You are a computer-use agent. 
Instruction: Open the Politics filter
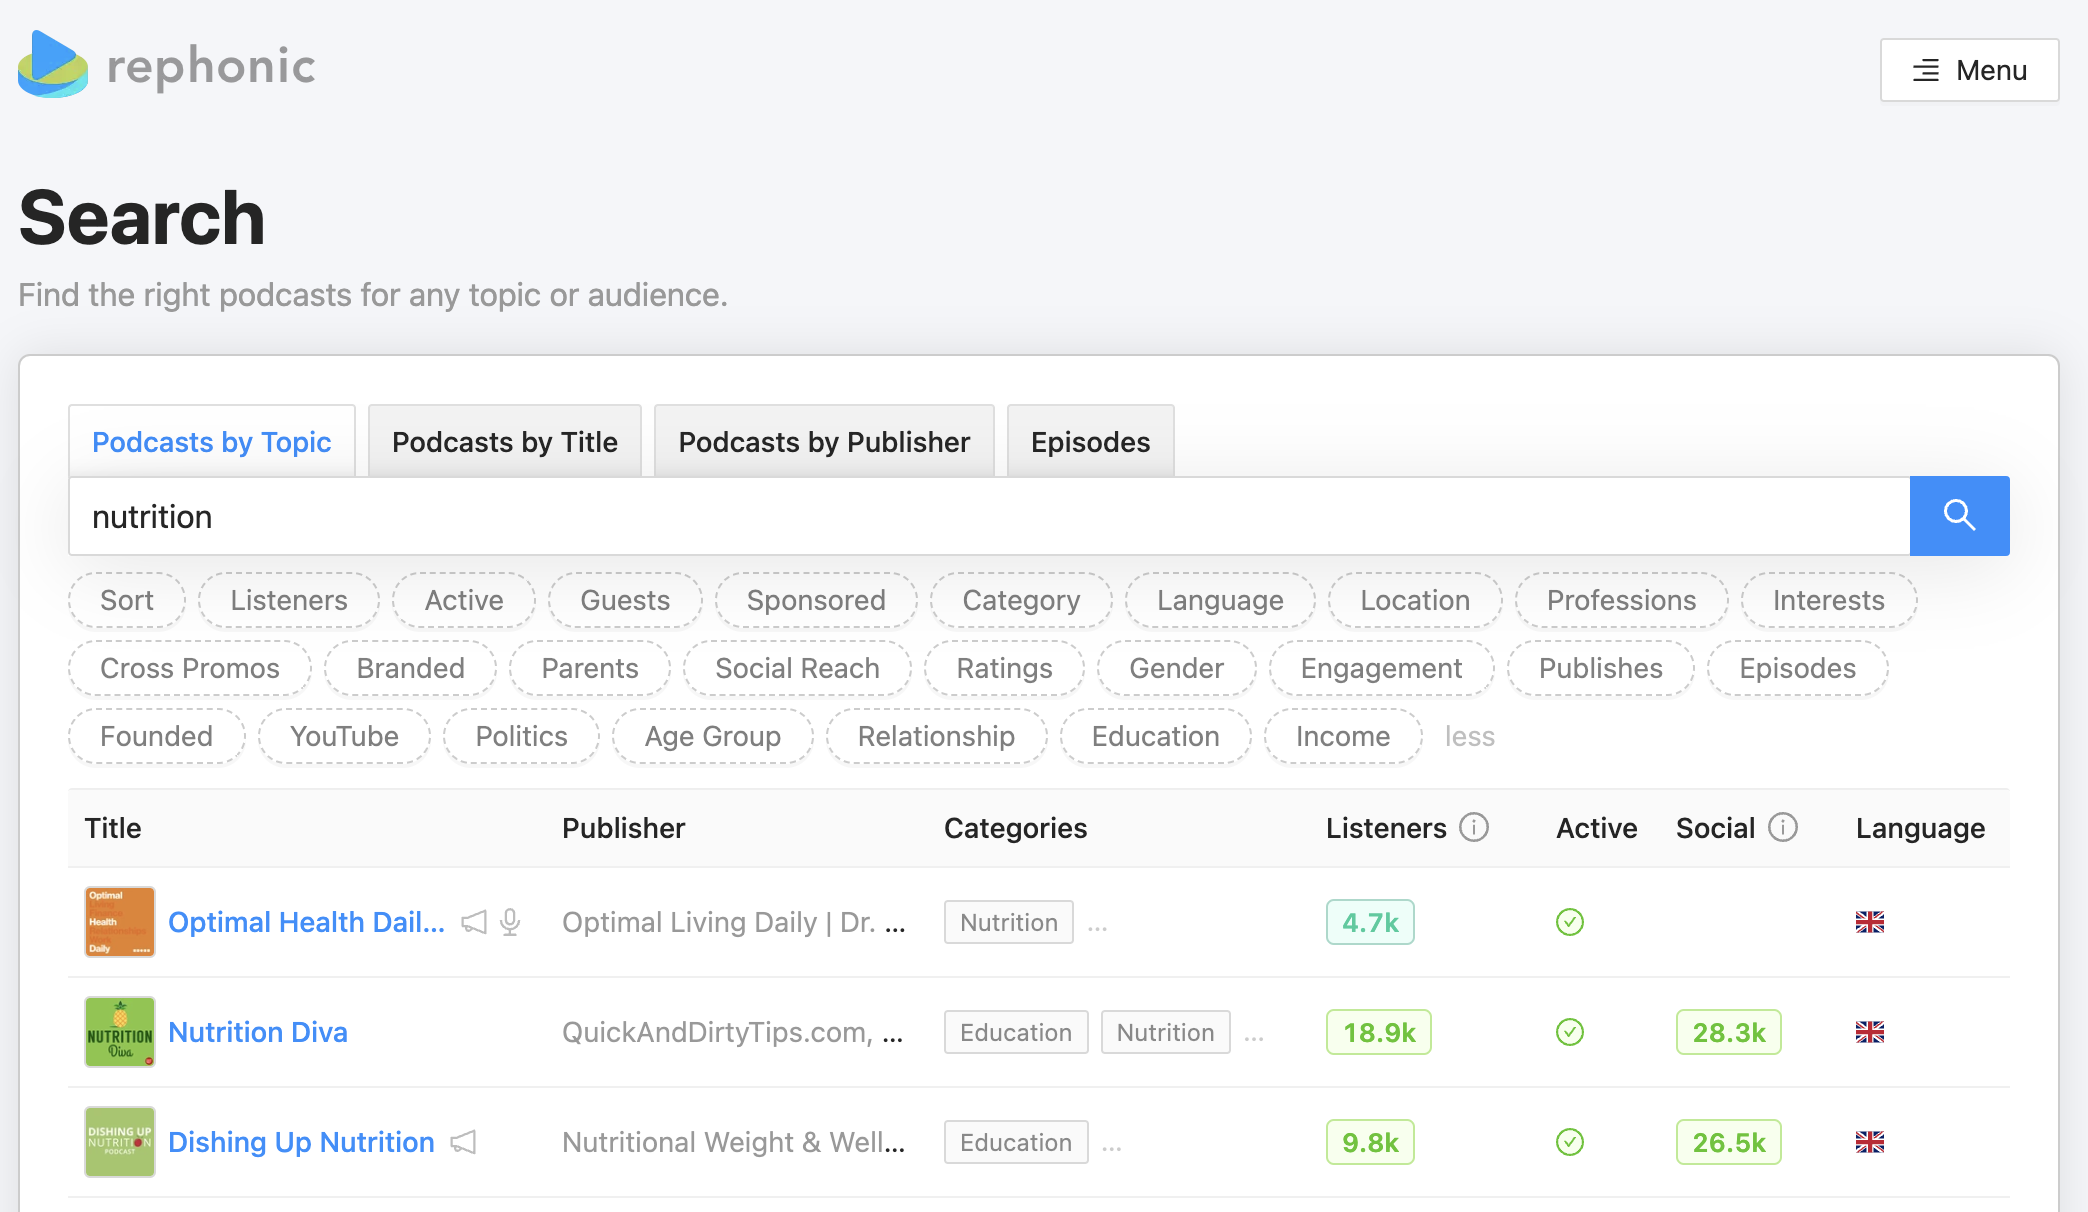click(x=521, y=736)
